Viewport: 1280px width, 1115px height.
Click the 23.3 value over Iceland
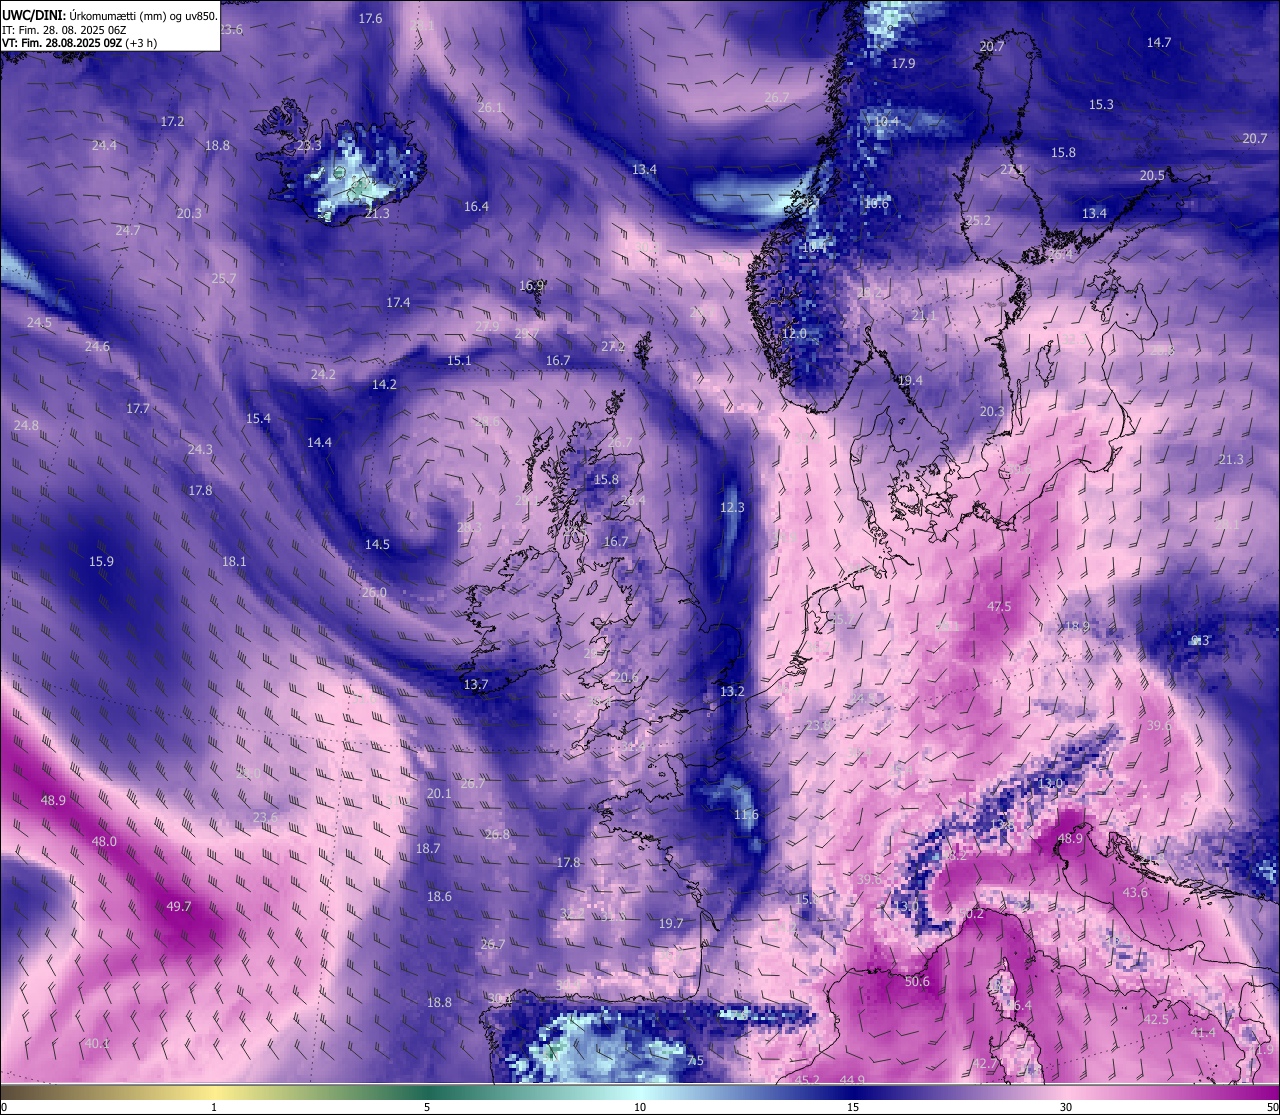(309, 146)
